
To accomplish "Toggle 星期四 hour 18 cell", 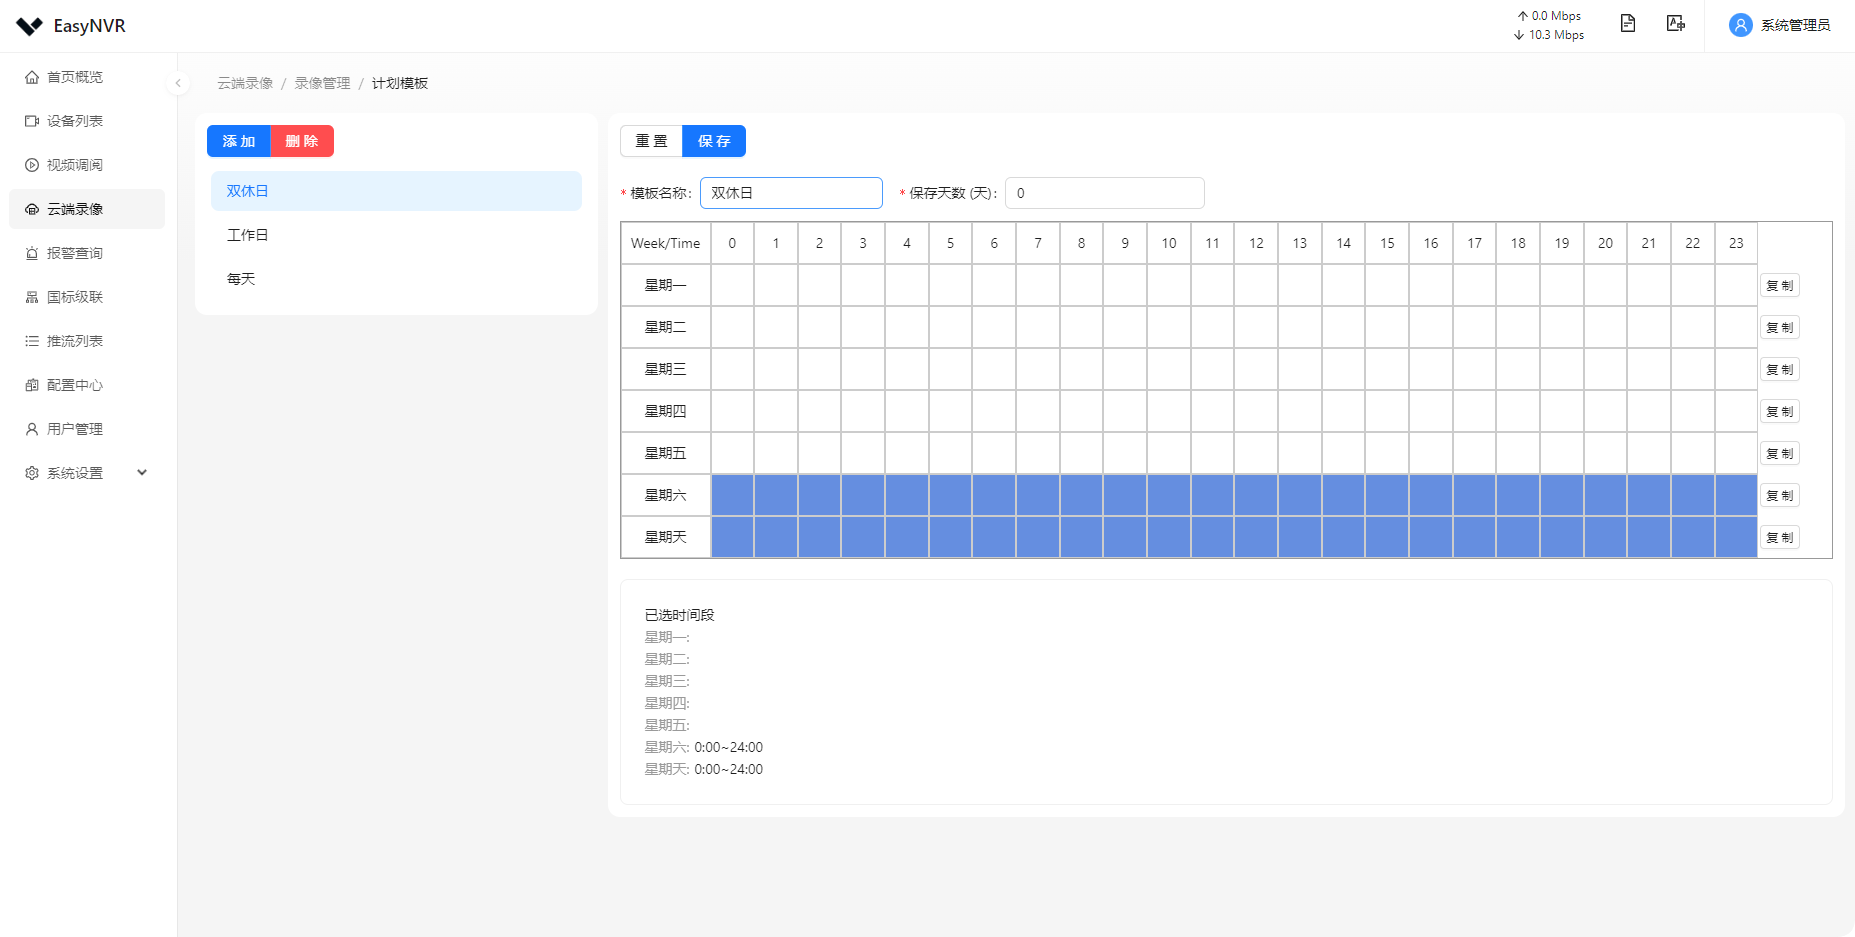I will [x=1518, y=411].
